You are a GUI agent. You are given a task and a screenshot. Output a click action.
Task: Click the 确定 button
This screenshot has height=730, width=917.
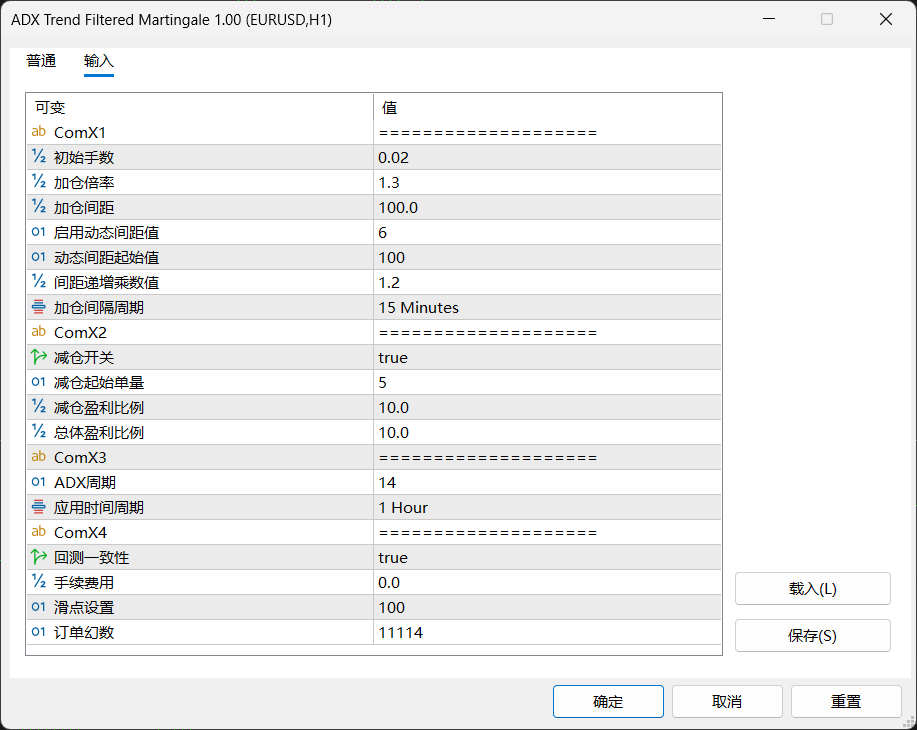click(608, 701)
